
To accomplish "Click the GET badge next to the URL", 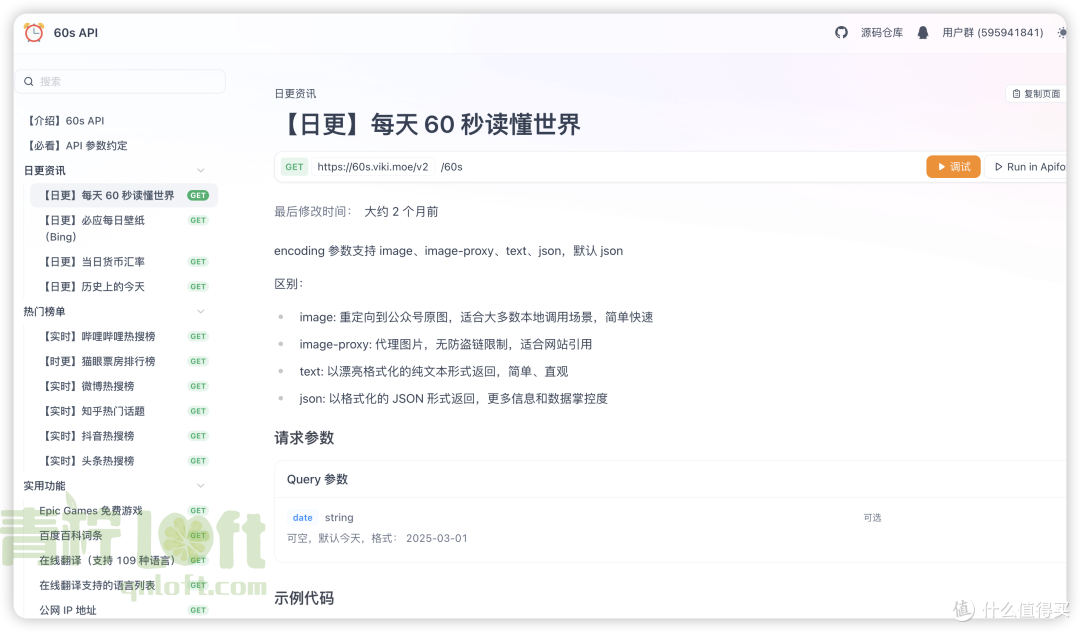I will click(293, 166).
